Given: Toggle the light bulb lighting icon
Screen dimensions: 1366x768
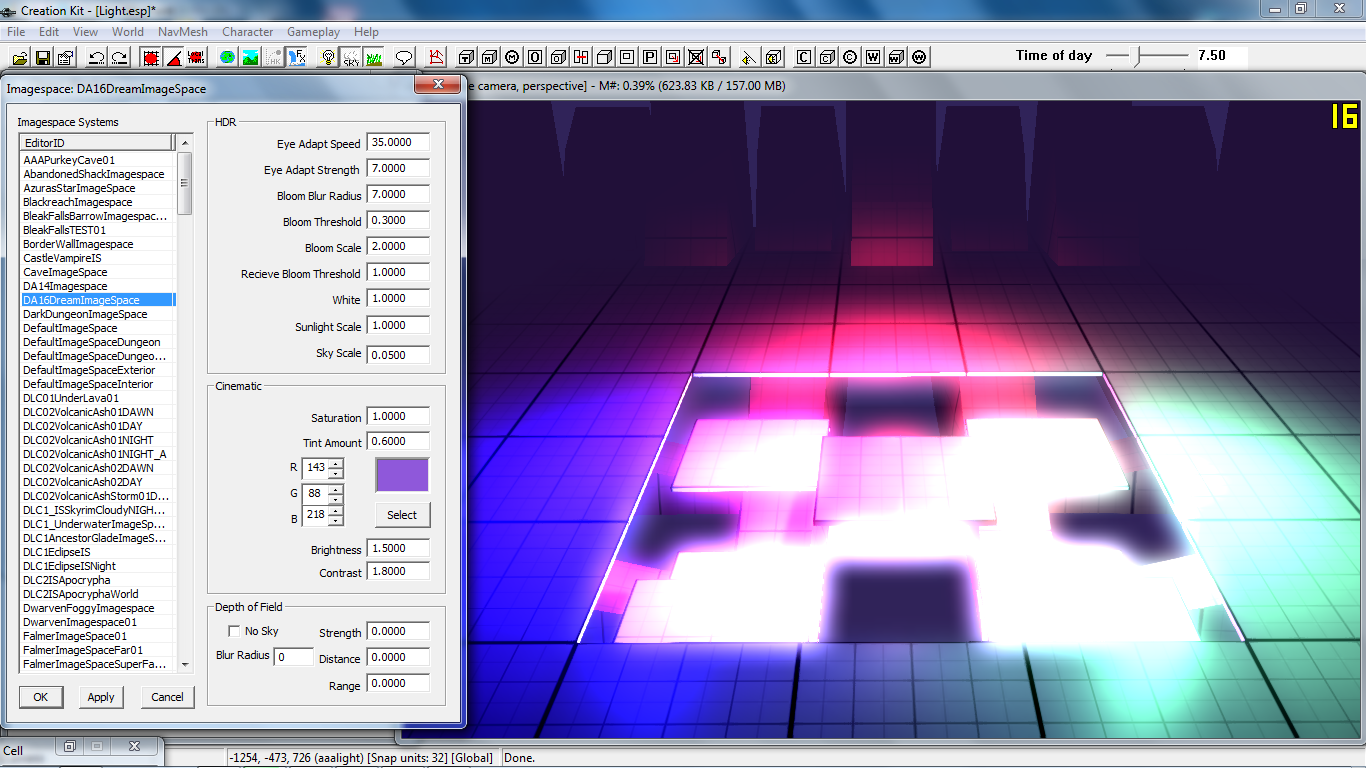Looking at the screenshot, I should (327, 57).
